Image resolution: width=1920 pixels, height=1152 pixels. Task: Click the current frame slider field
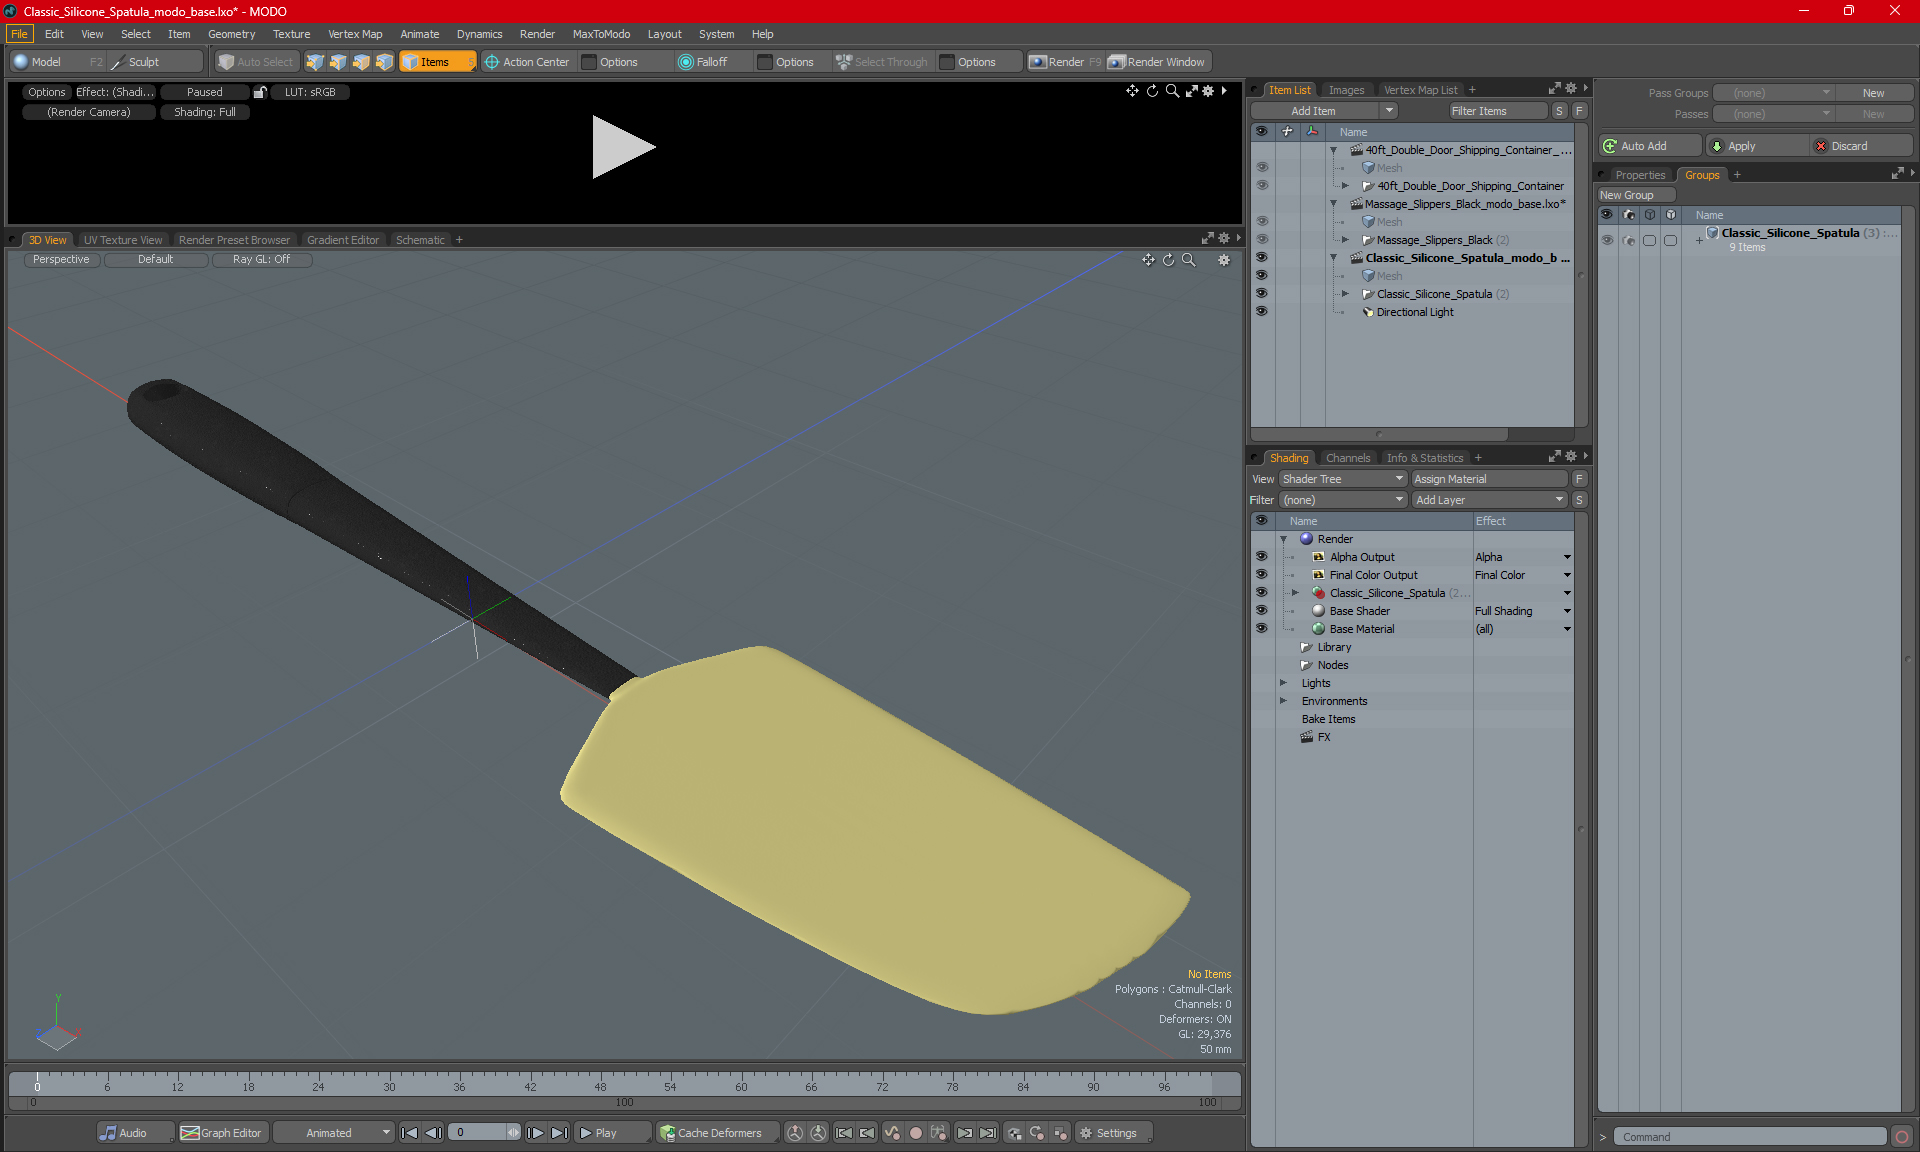484,1133
